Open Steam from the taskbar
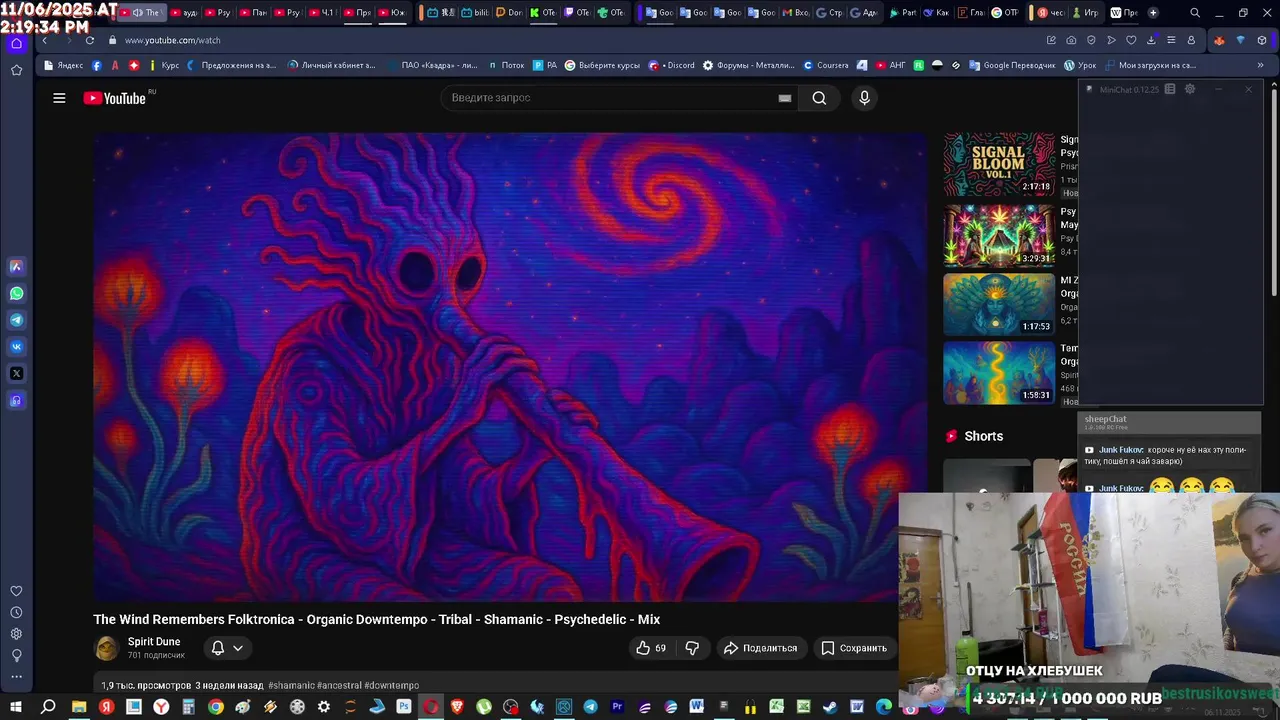 point(830,707)
